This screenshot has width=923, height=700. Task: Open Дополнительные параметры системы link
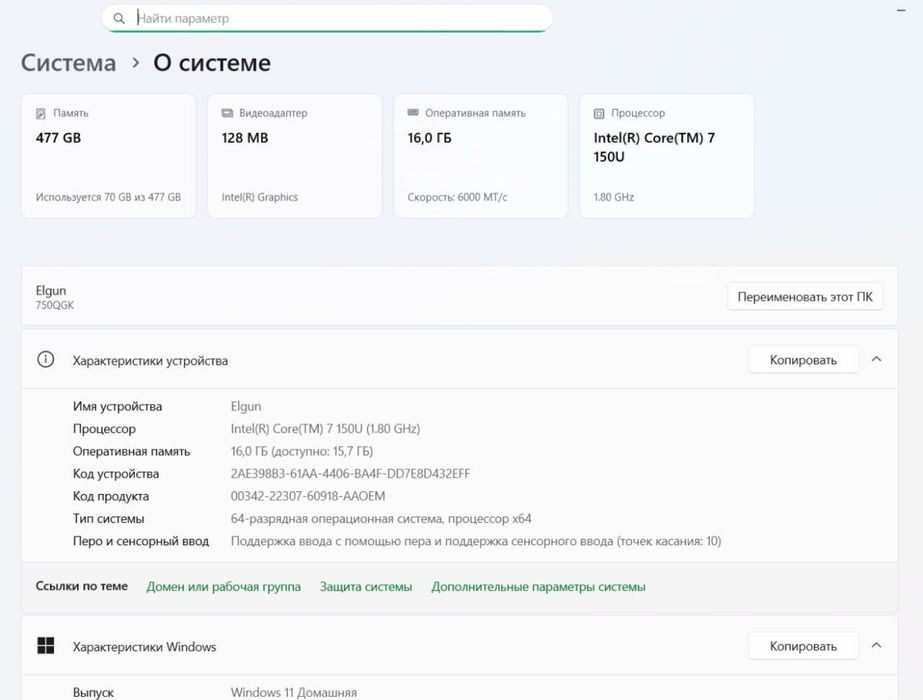tap(538, 587)
